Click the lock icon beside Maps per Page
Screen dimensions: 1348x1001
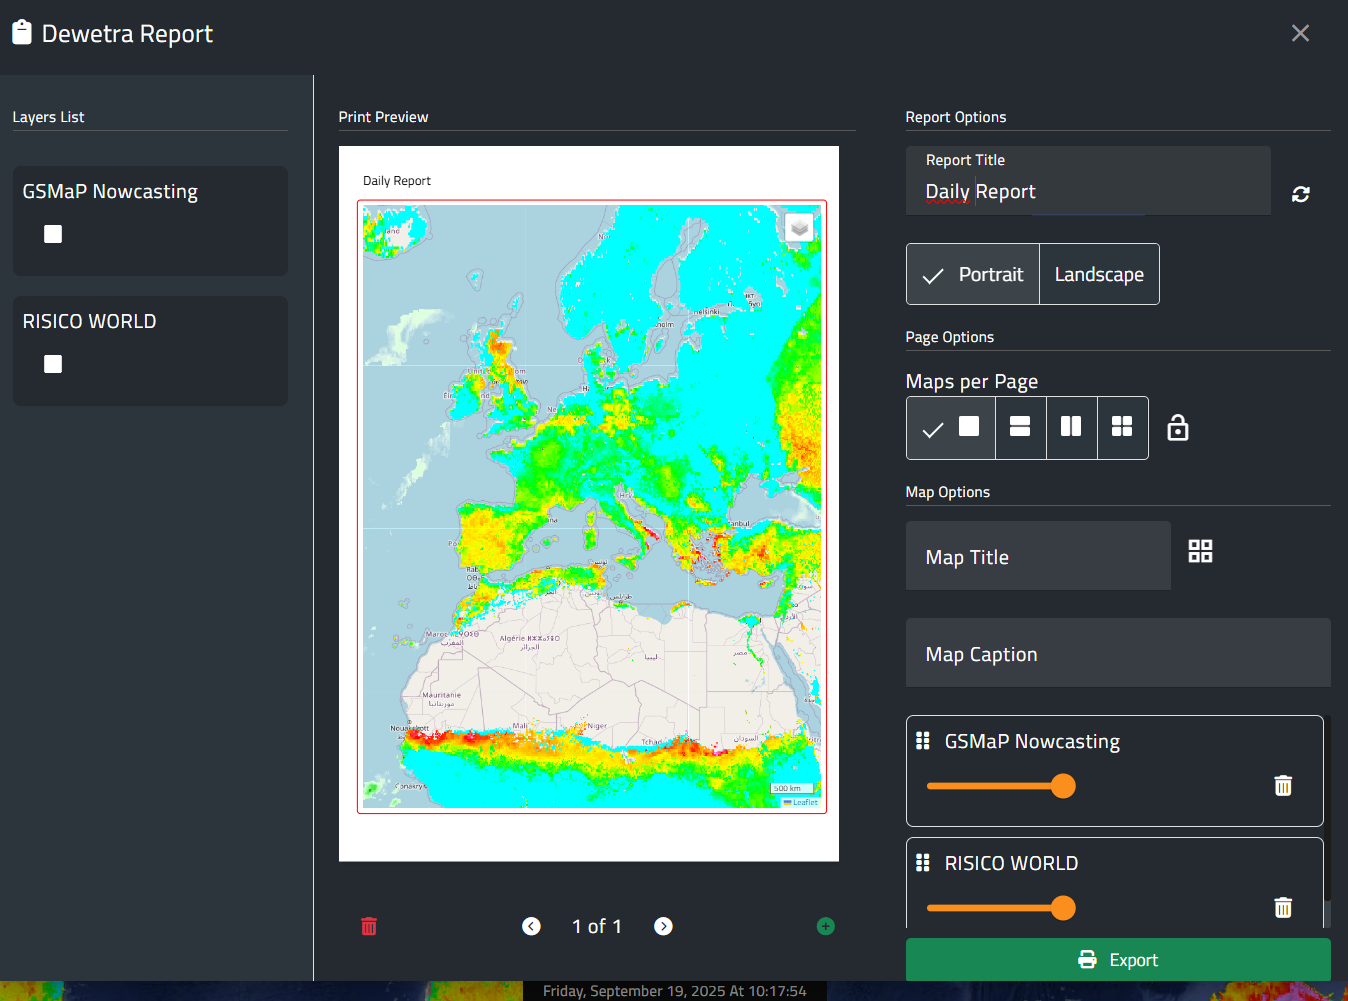click(x=1178, y=428)
